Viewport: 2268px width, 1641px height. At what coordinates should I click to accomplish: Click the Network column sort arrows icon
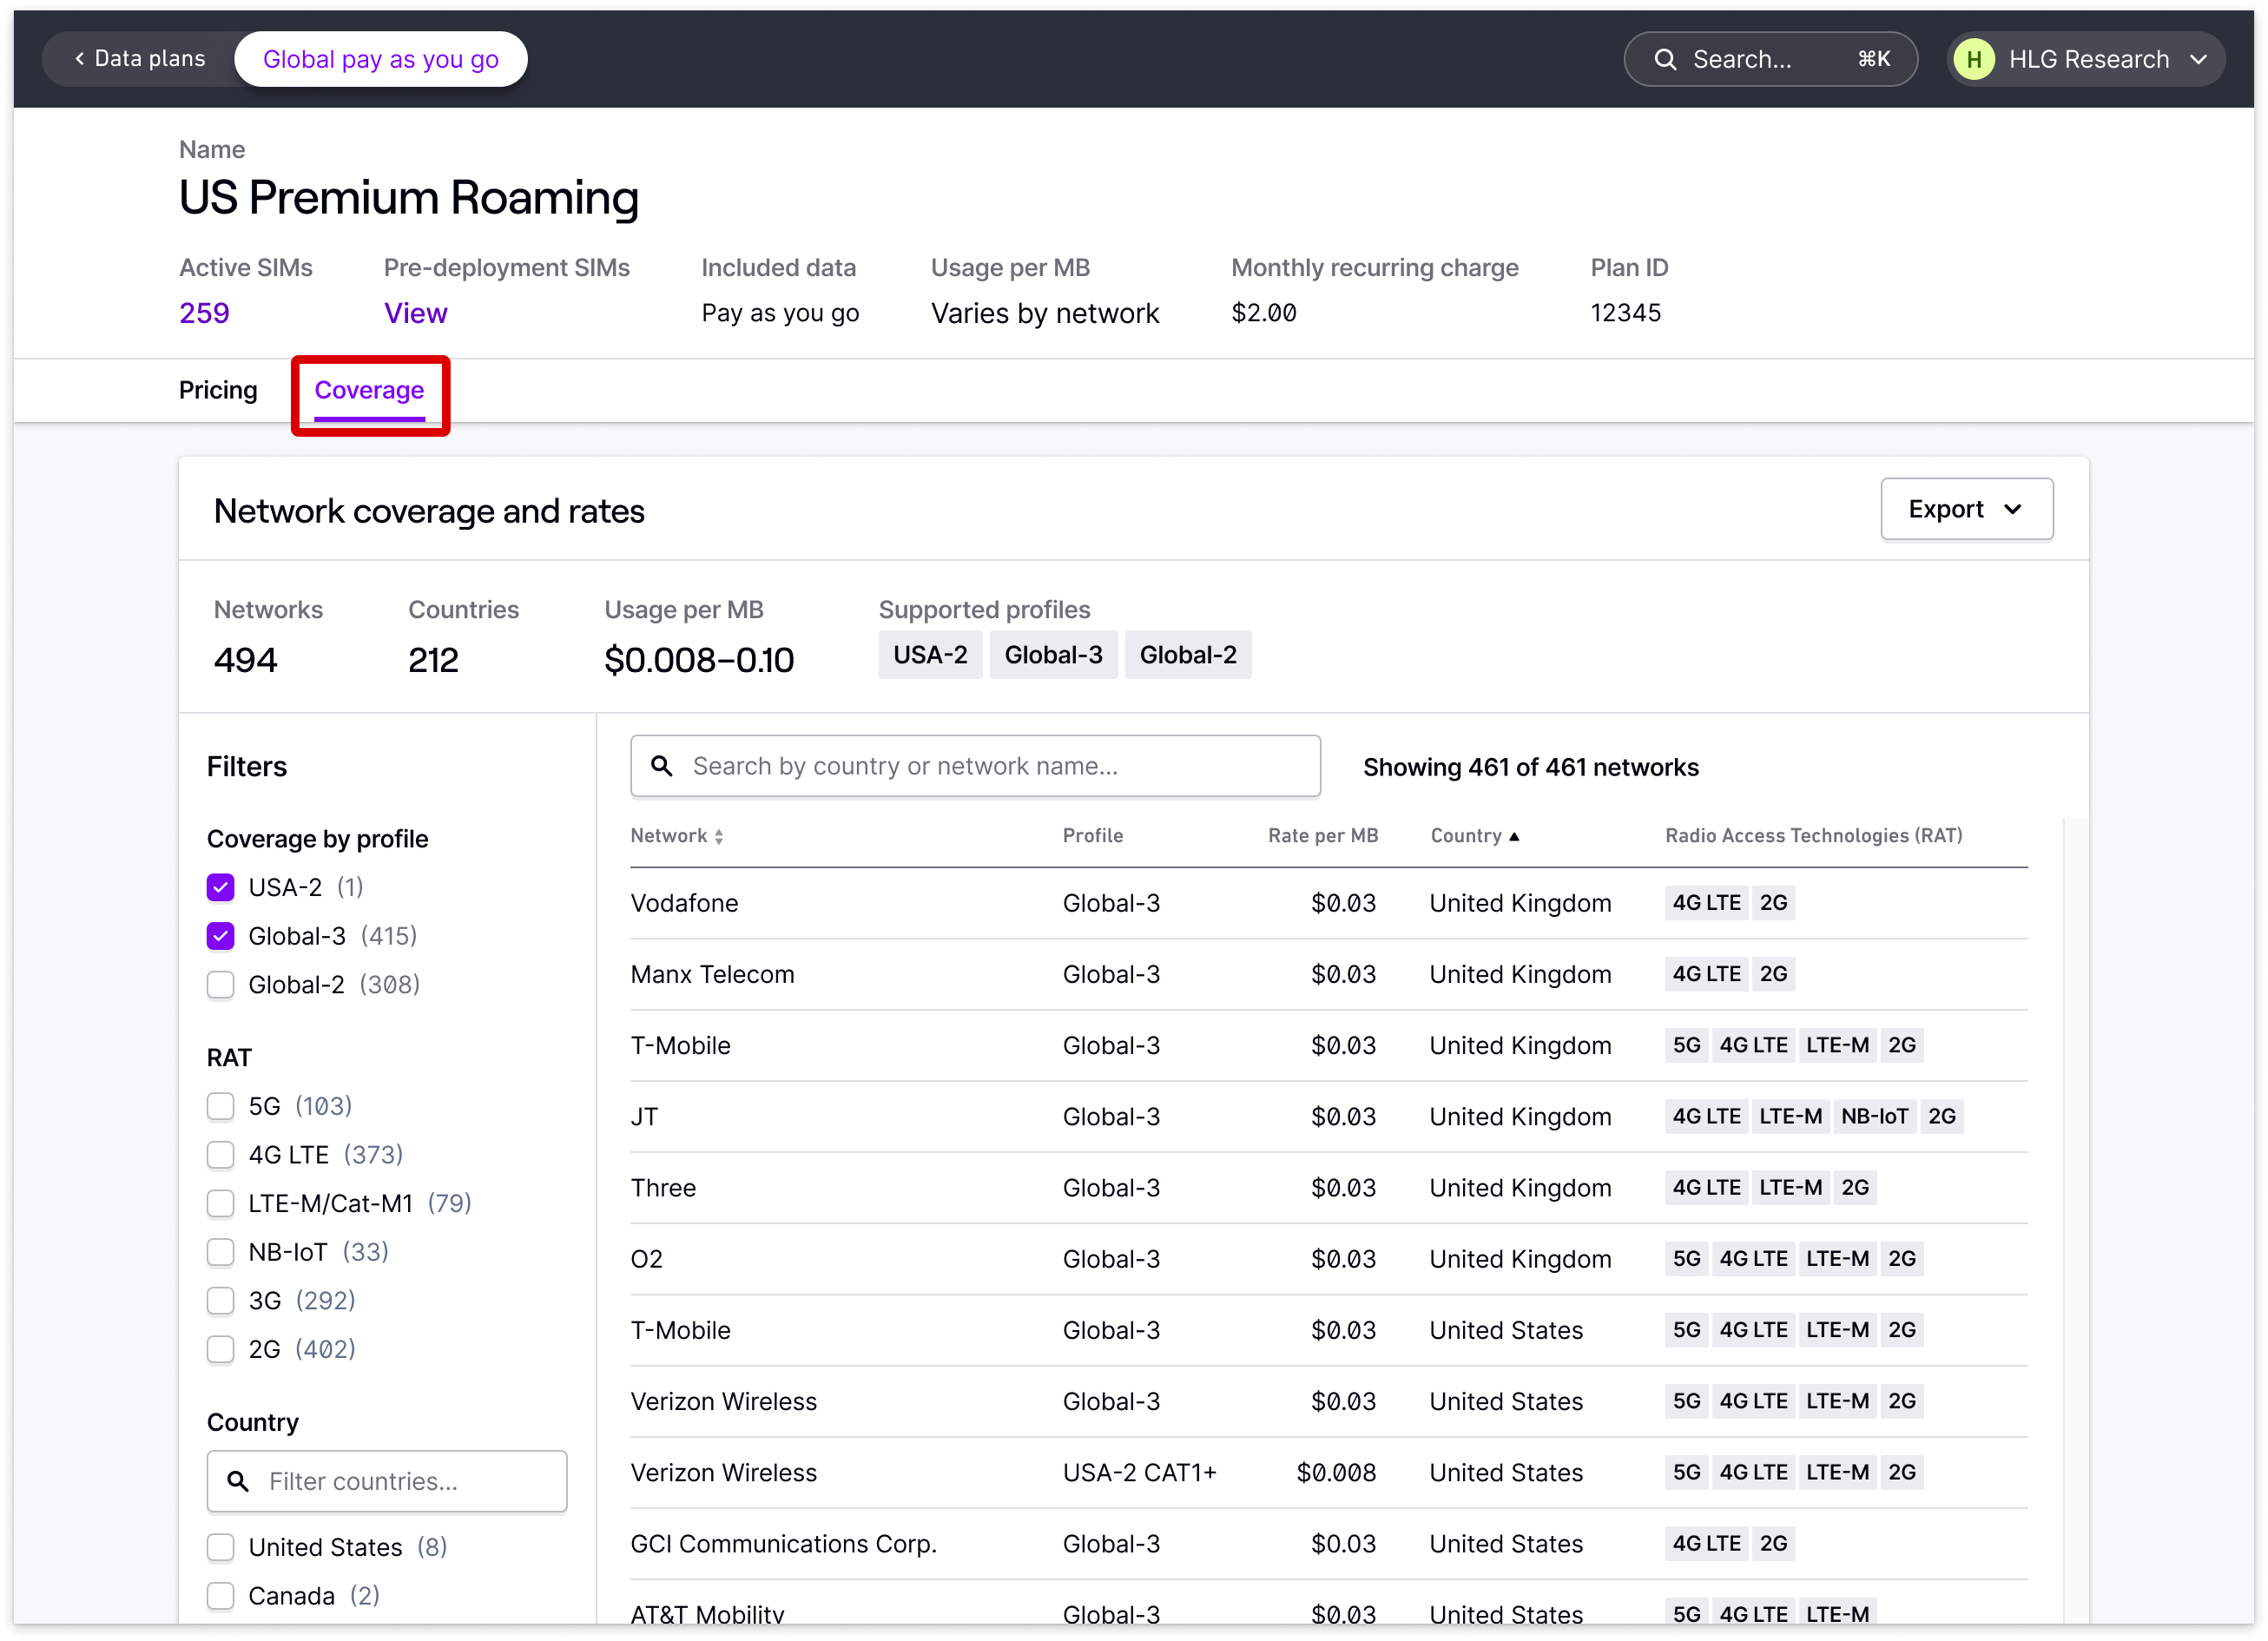(719, 837)
